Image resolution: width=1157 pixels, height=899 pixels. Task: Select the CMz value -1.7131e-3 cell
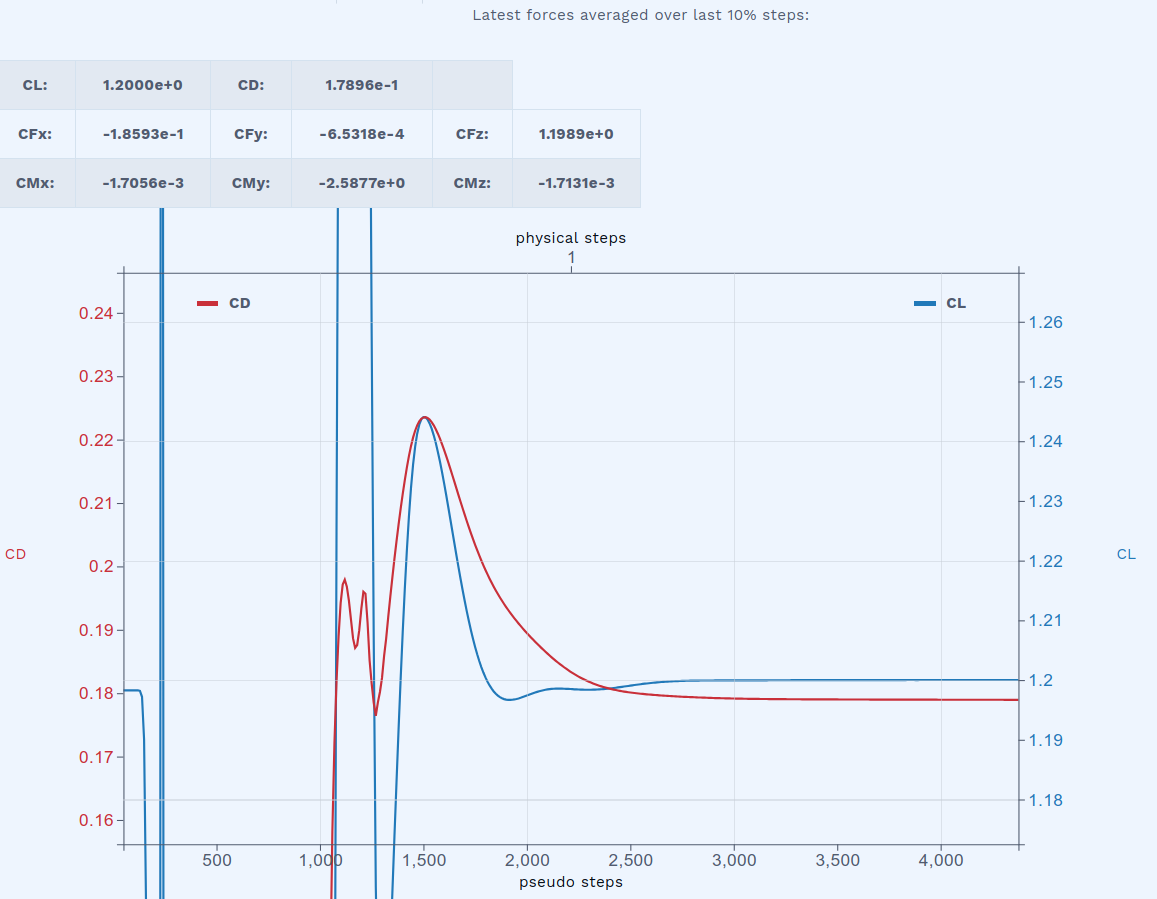pos(575,183)
